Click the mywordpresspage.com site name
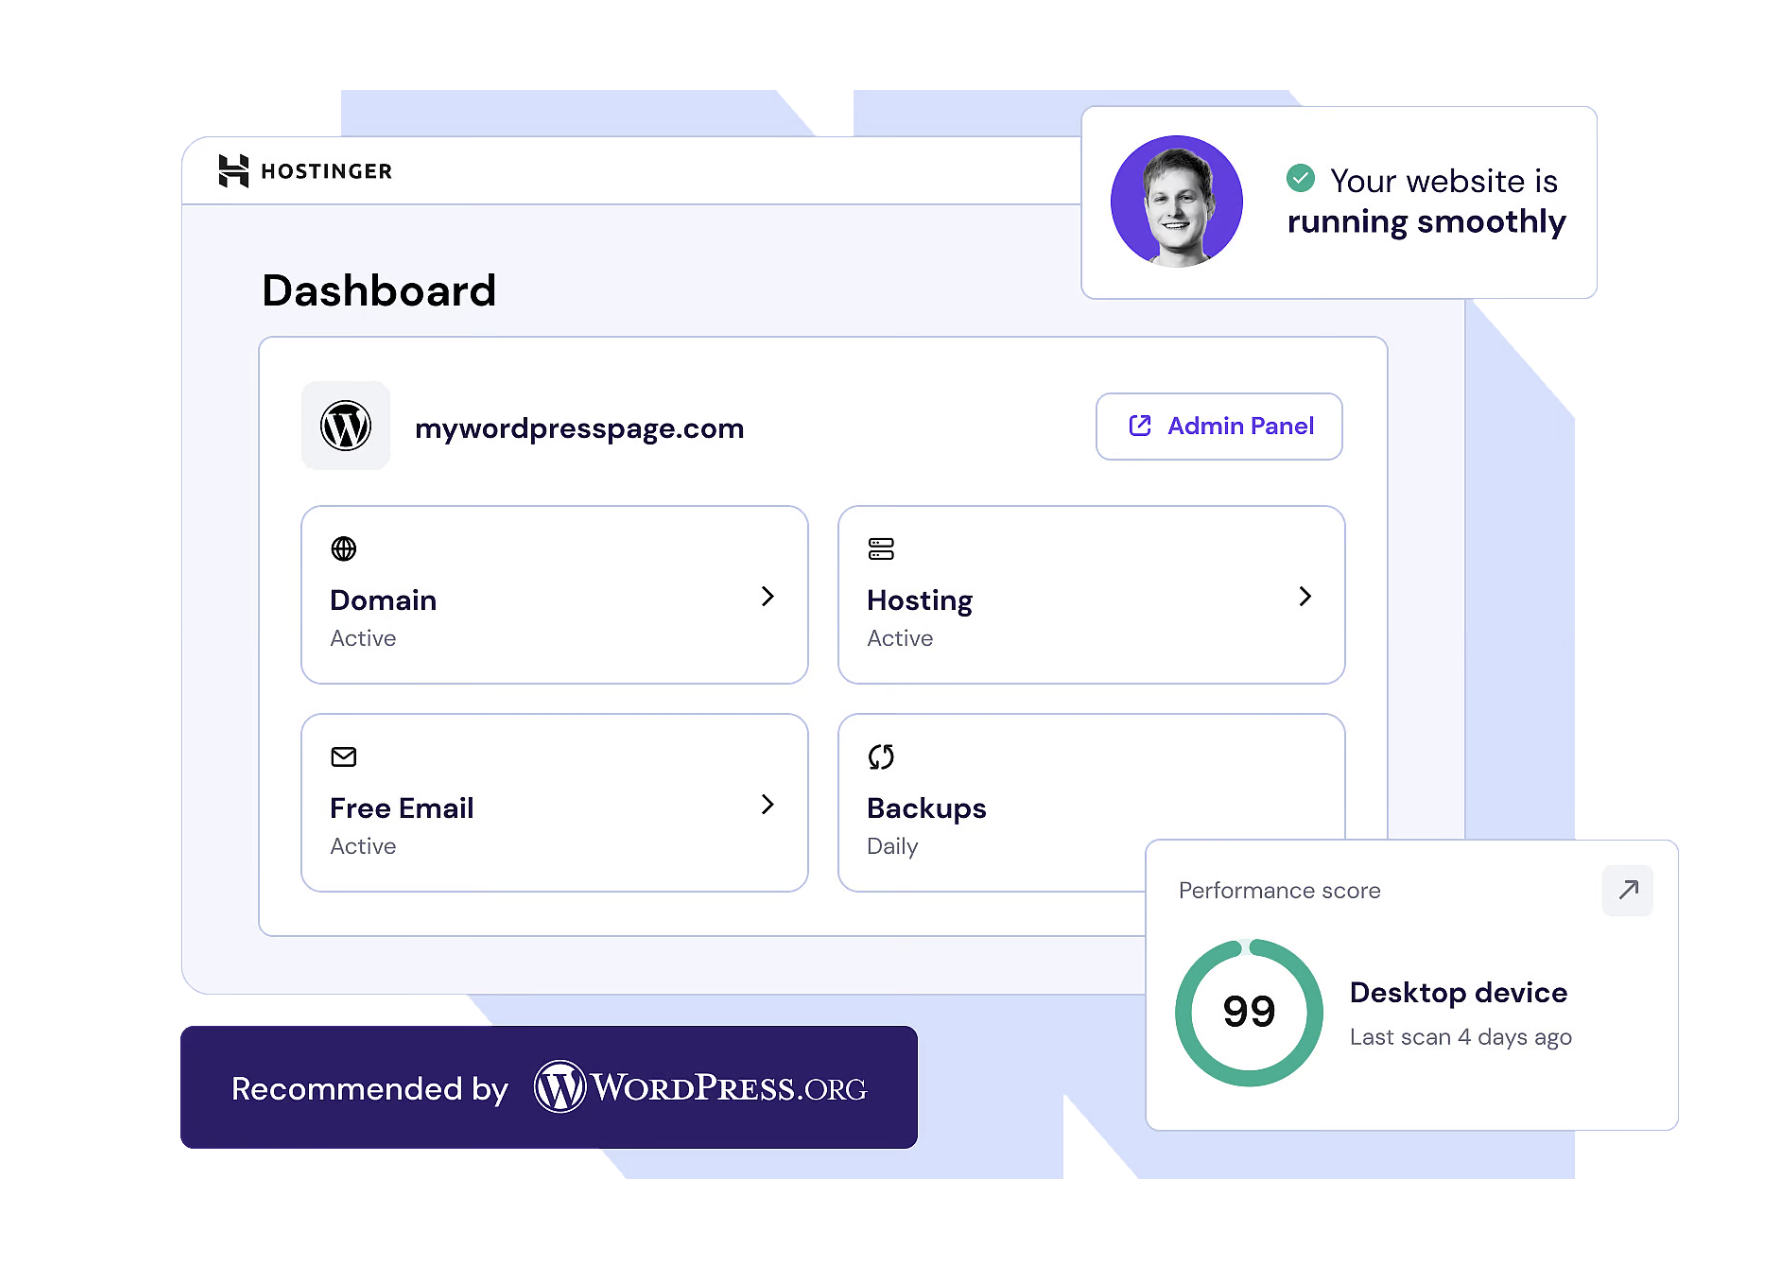The image size is (1788, 1276). [579, 428]
